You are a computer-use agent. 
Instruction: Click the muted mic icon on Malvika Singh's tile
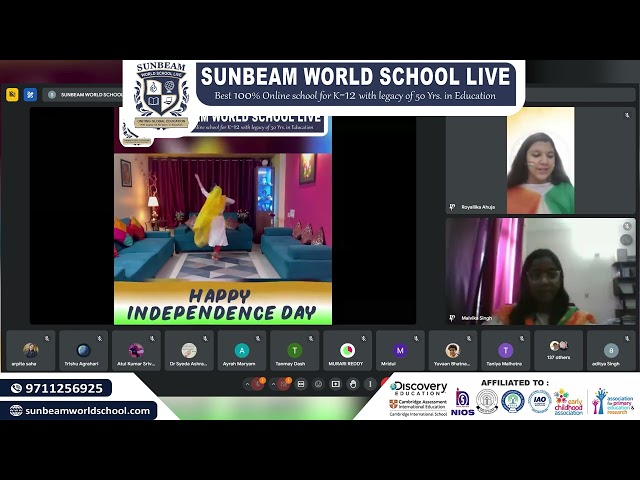point(627,226)
